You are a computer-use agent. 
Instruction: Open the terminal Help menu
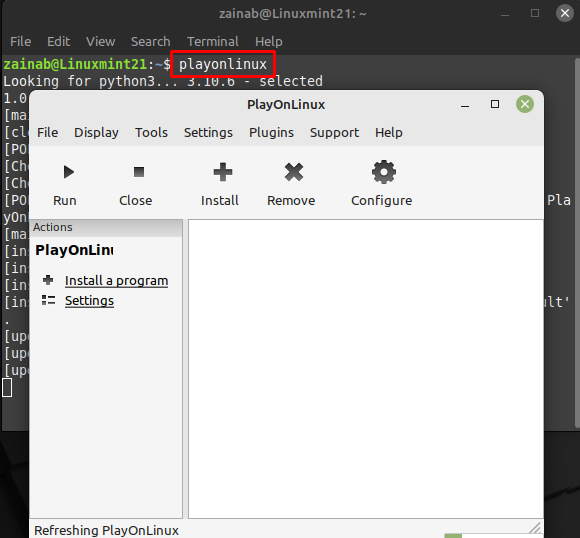pos(269,41)
